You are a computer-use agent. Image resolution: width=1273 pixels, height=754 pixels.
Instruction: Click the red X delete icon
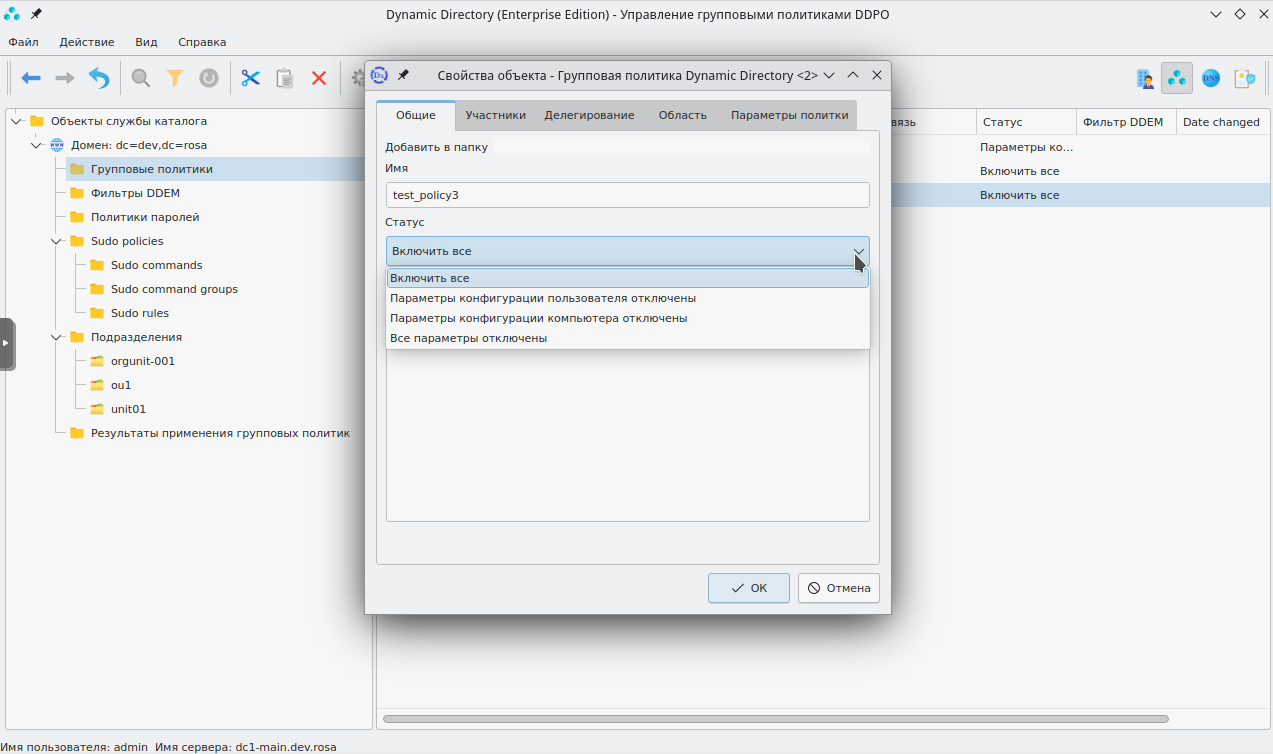[319, 78]
